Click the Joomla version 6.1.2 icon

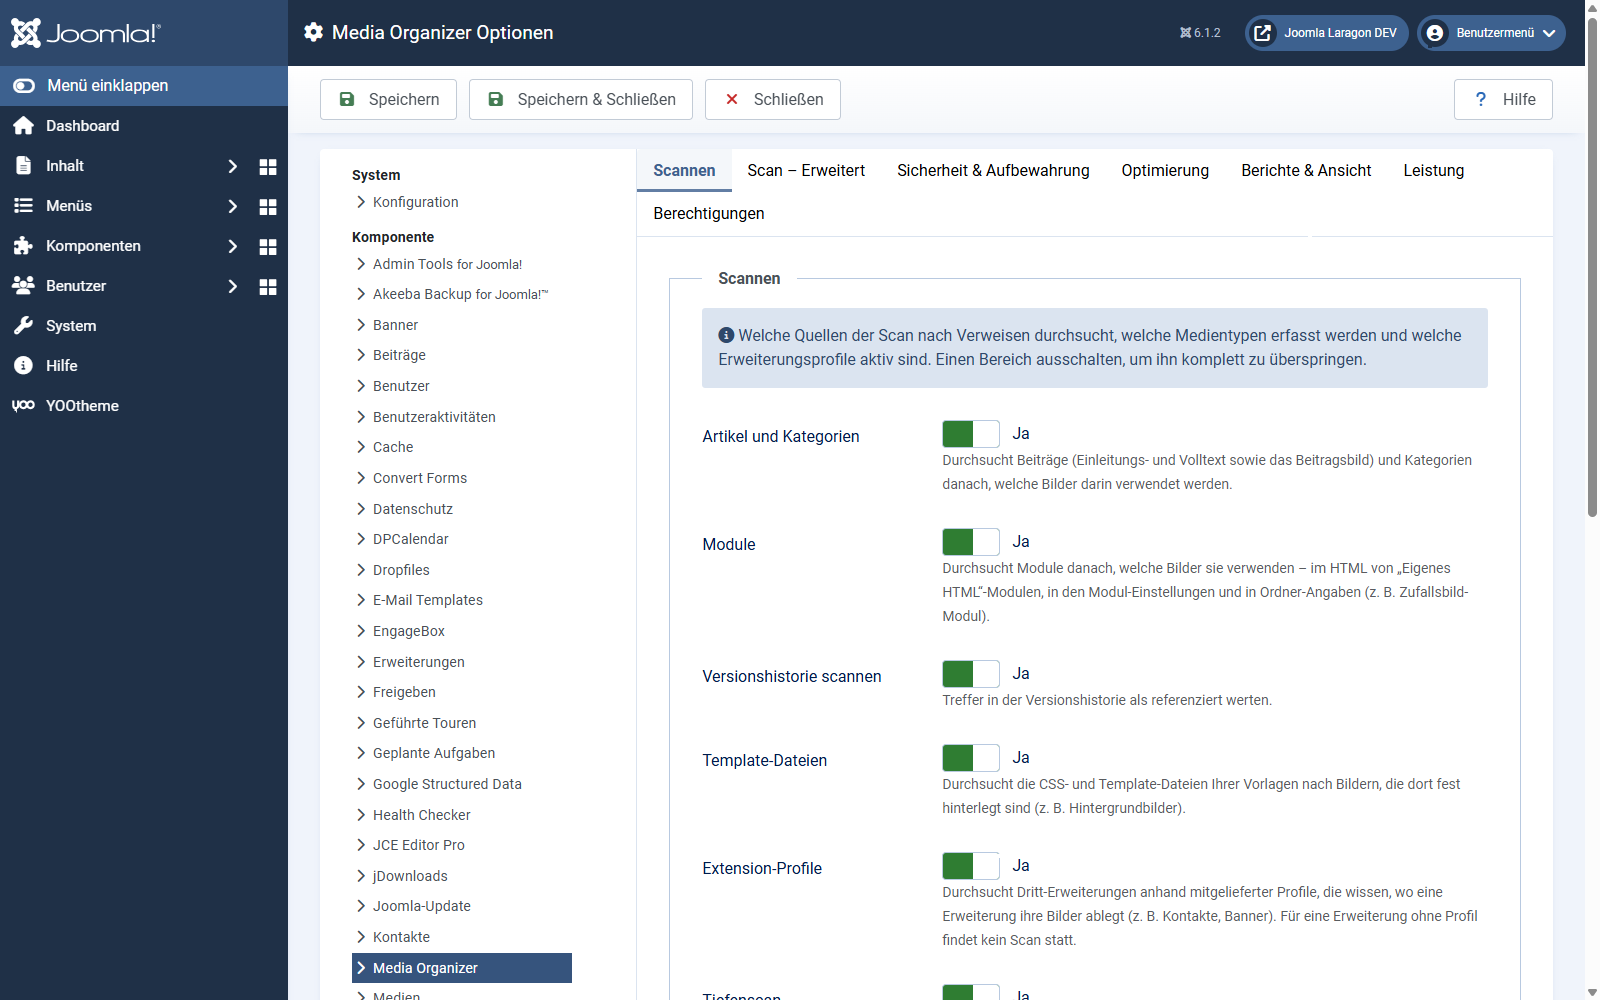1186,33
